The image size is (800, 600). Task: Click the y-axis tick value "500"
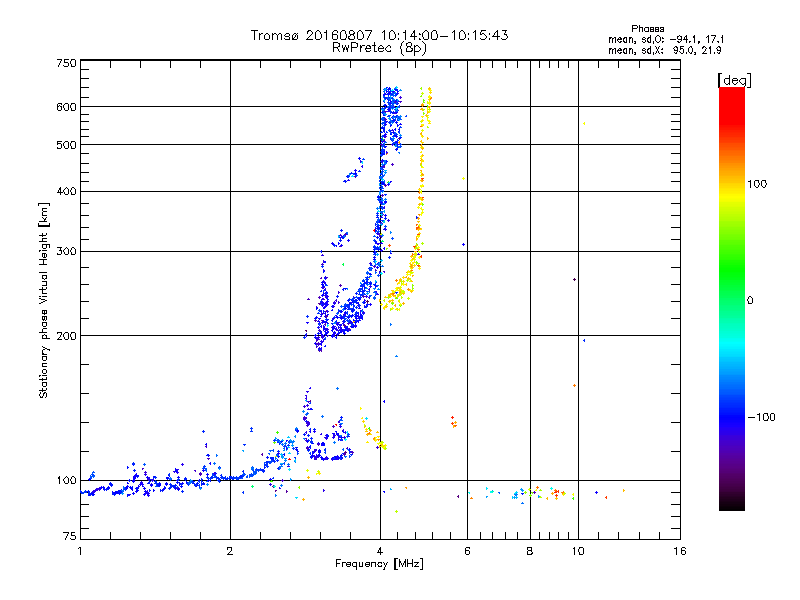point(66,145)
